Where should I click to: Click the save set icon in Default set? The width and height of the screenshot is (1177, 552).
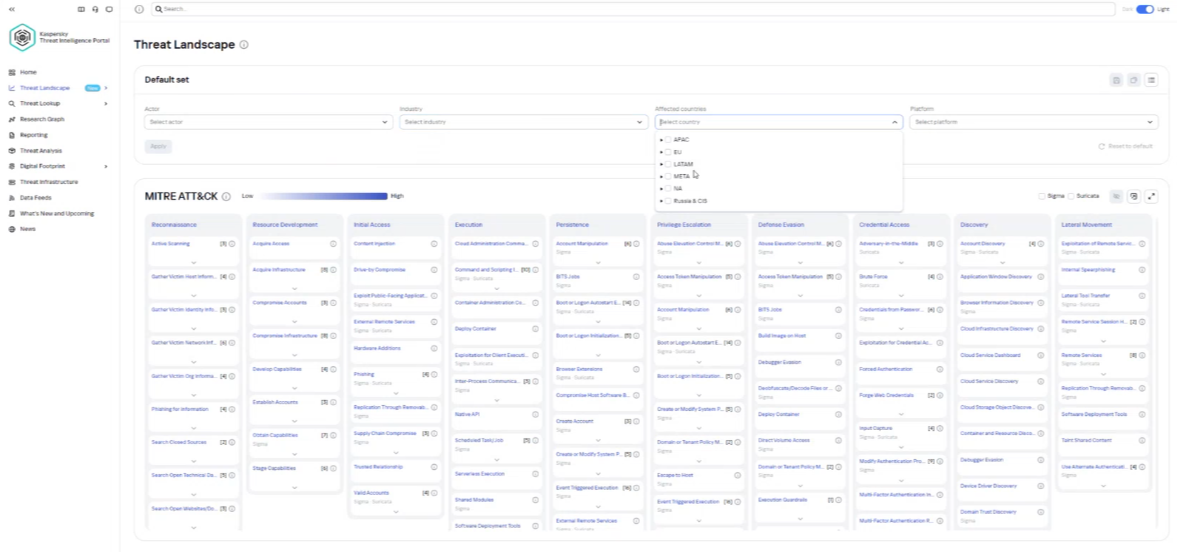1116,80
